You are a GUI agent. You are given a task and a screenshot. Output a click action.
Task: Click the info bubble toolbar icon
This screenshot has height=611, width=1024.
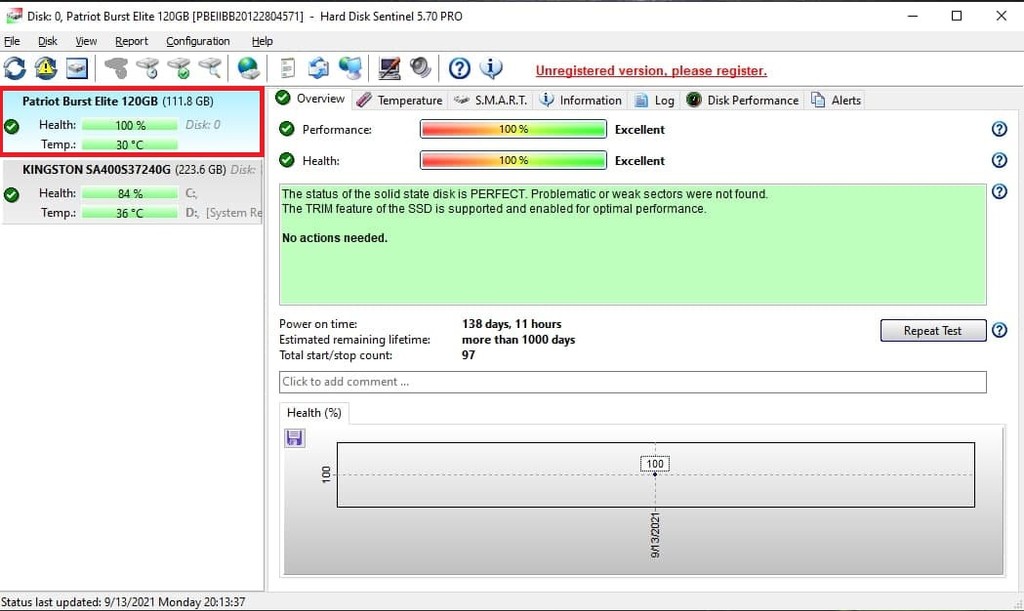pyautogui.click(x=491, y=68)
